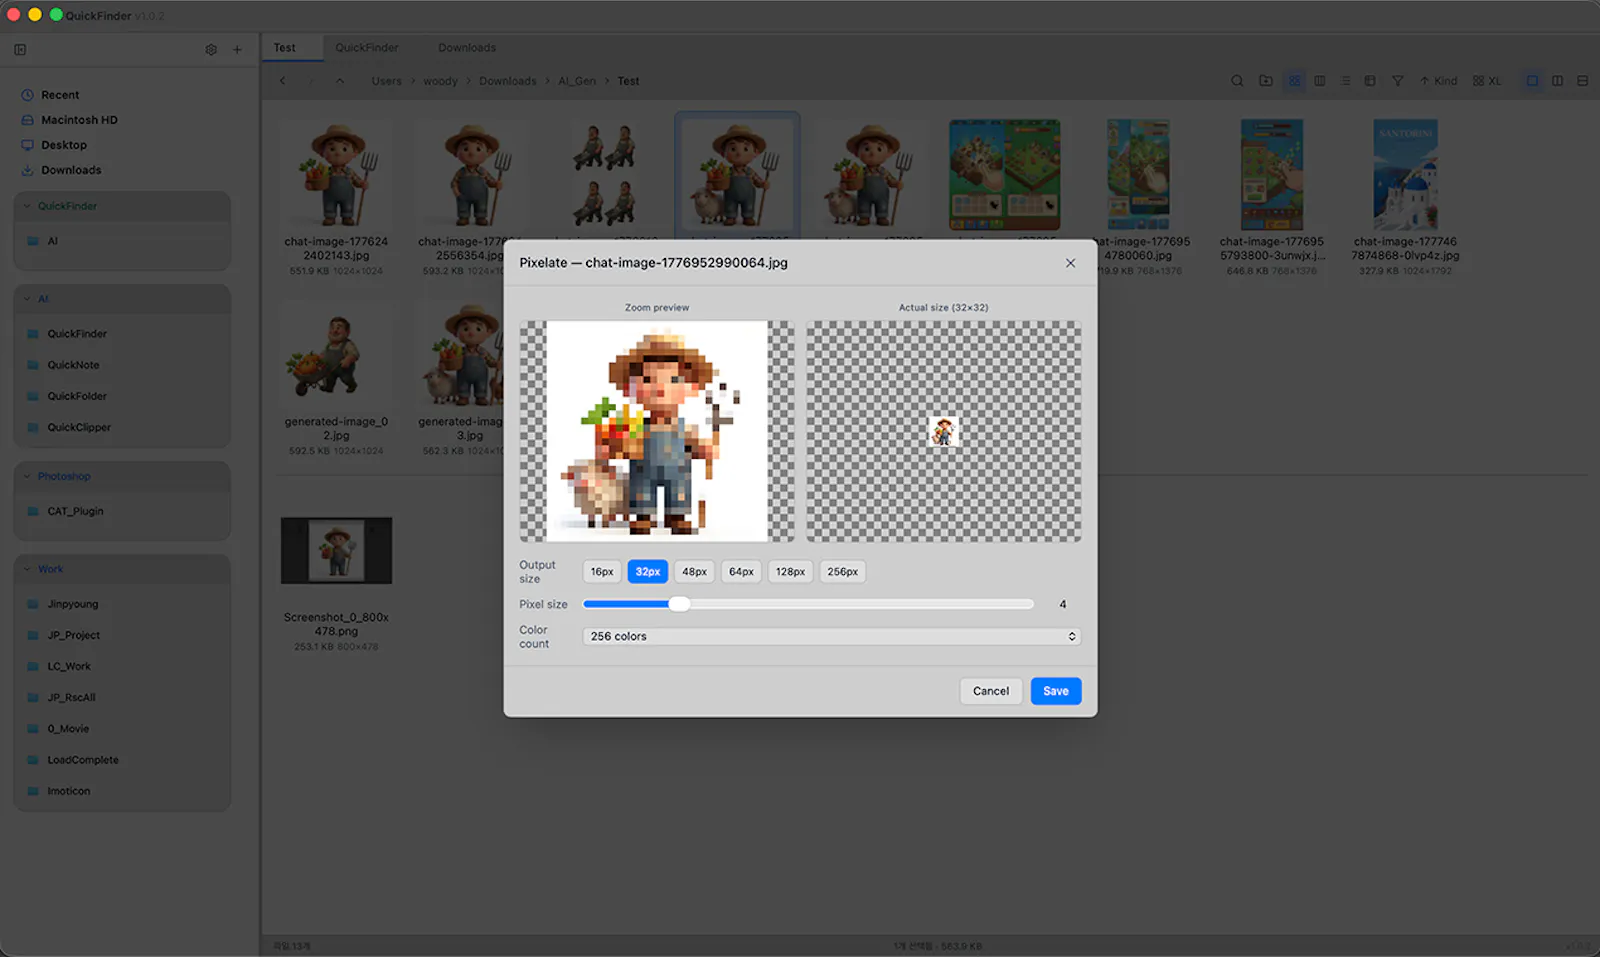The image size is (1600, 957).
Task: Switch to the QuickFinder tab
Action: tap(366, 48)
